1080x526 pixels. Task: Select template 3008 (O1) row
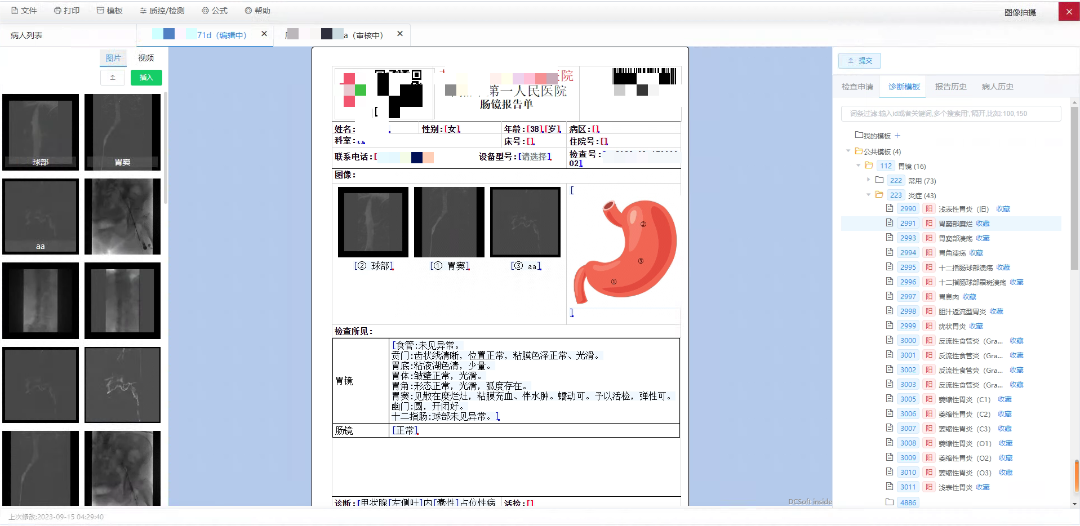point(951,443)
